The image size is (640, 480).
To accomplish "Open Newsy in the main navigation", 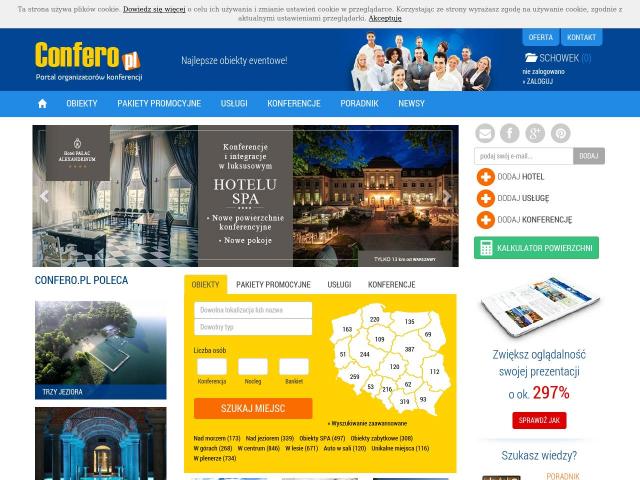I will coord(411,104).
